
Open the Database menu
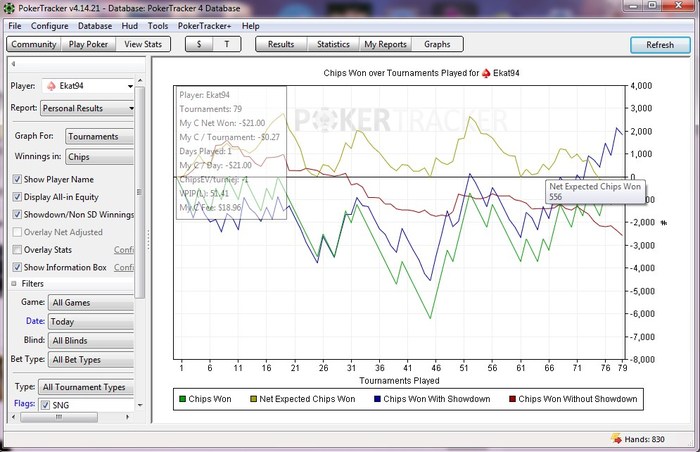[95, 26]
